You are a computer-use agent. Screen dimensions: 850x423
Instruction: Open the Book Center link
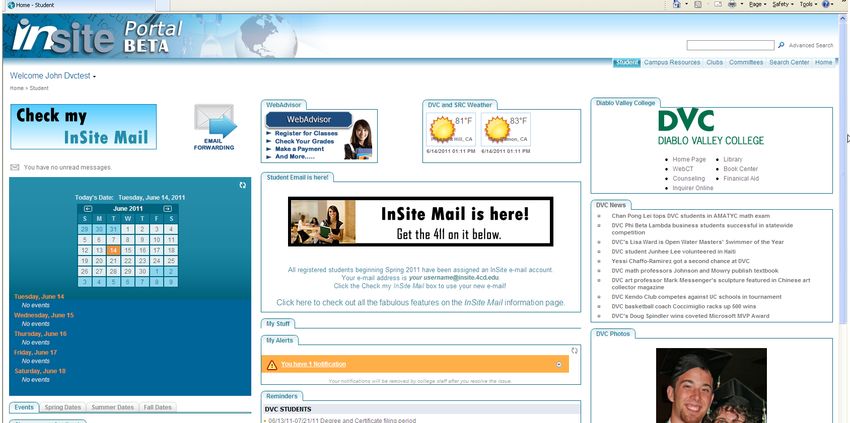point(740,169)
